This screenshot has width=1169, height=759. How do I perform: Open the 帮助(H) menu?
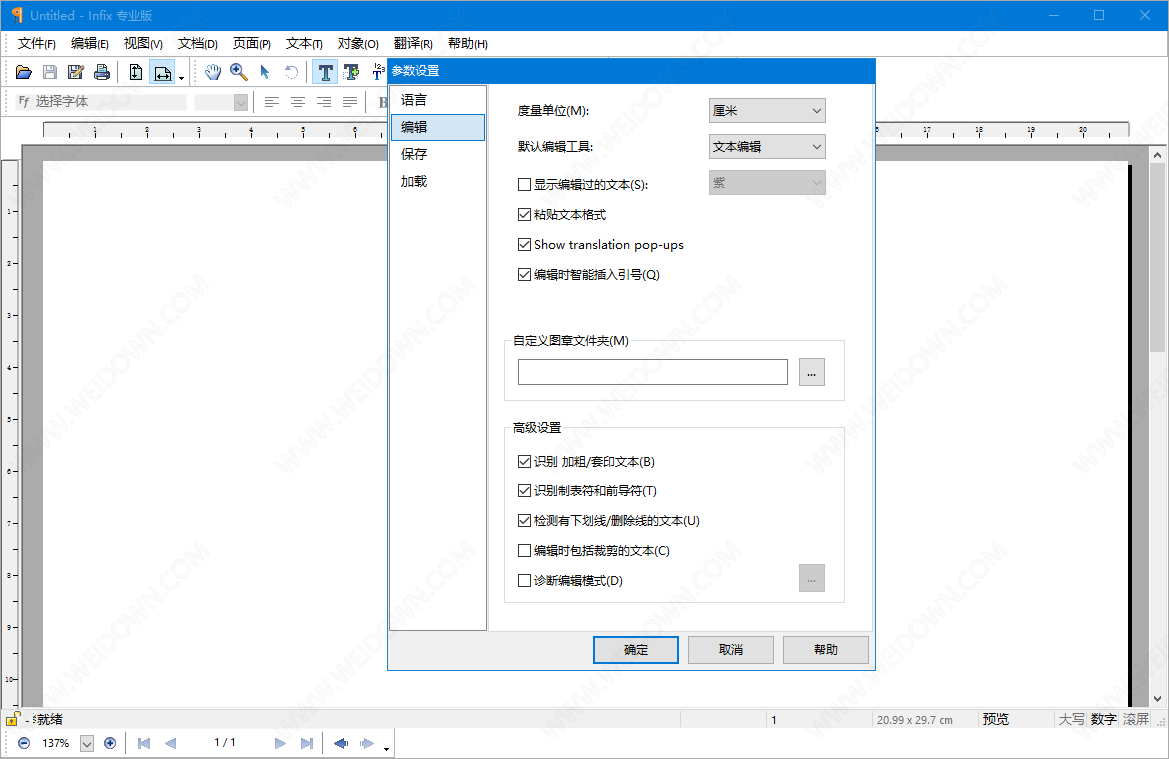467,44
